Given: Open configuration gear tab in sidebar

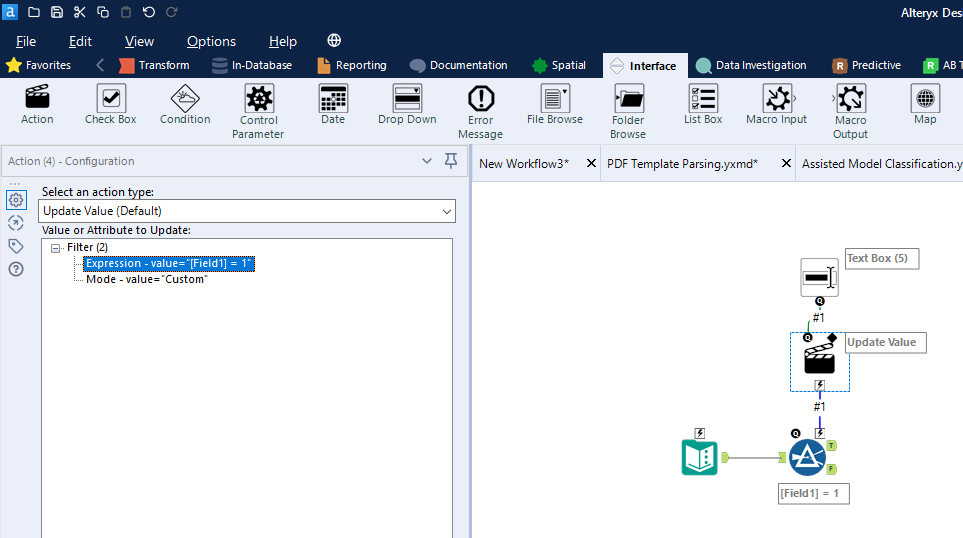Looking at the screenshot, I should click(16, 200).
